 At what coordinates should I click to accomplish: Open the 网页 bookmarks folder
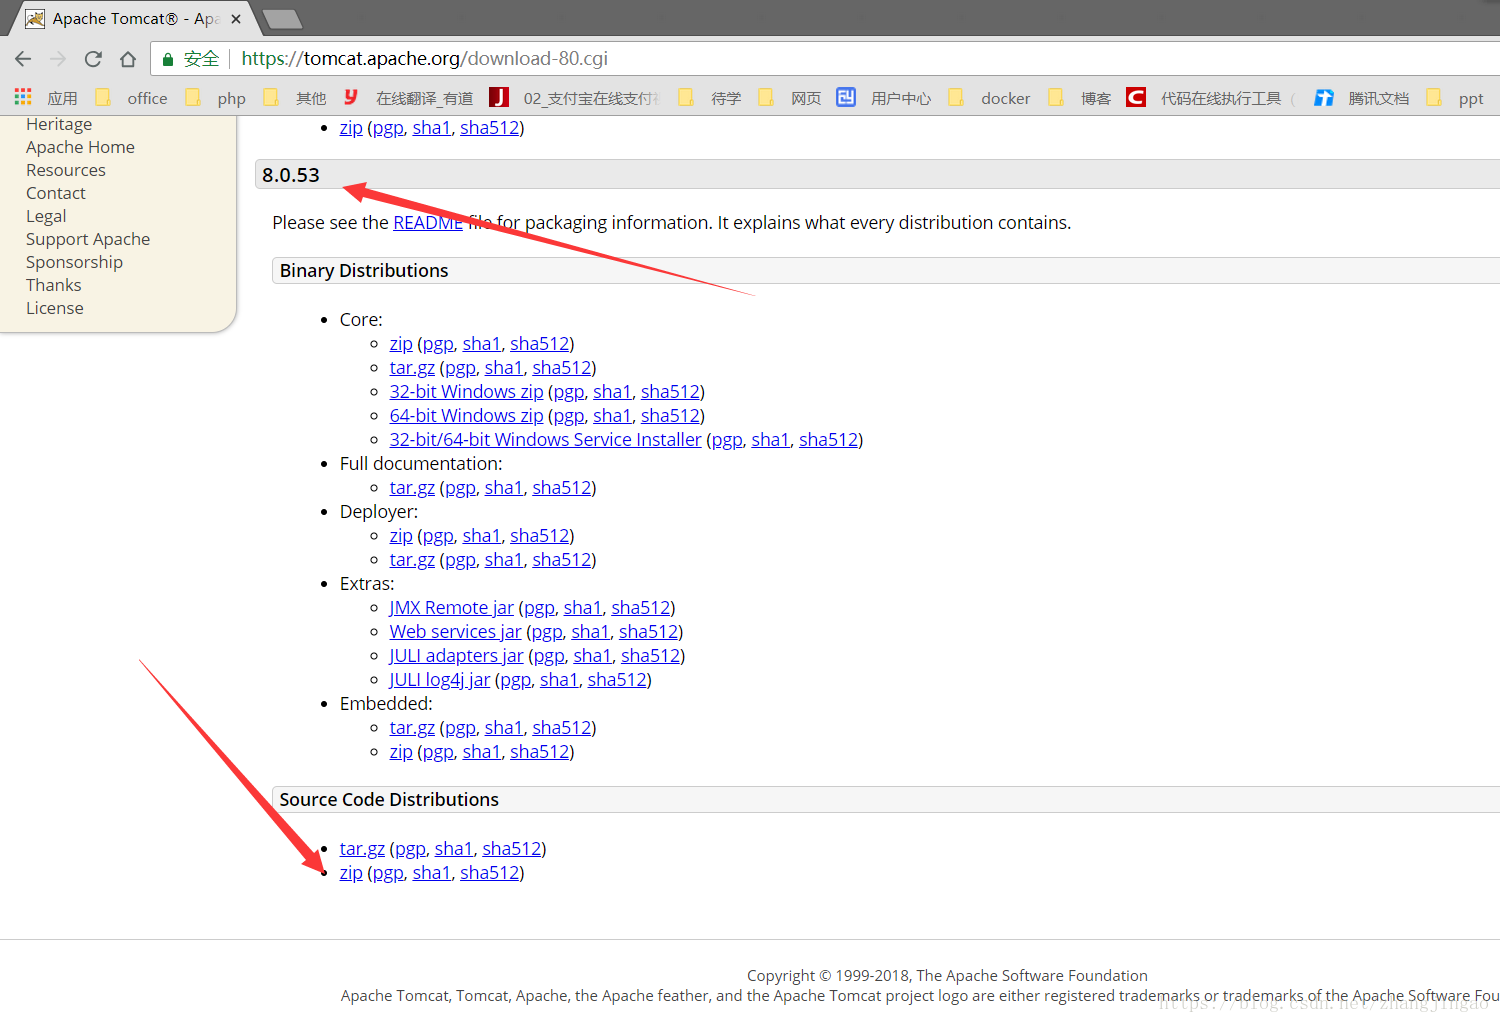coord(790,98)
